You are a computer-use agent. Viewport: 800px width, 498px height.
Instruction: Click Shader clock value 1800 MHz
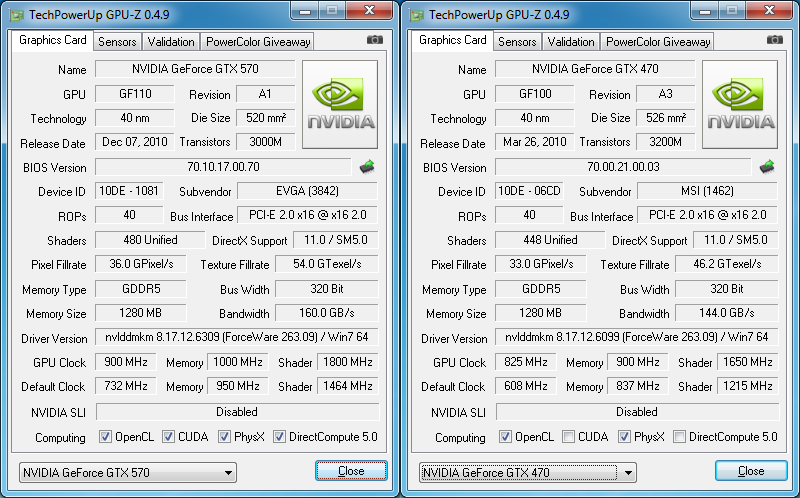[347, 362]
